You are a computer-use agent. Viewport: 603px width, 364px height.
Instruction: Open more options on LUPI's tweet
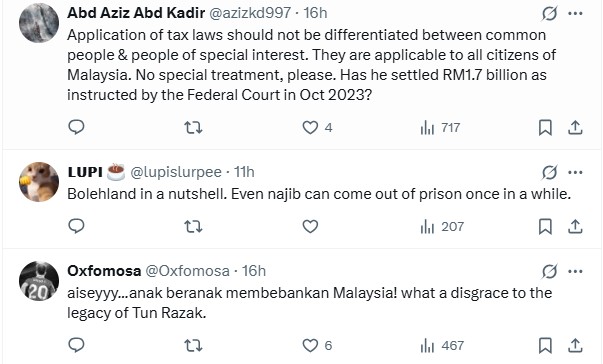[x=575, y=173]
